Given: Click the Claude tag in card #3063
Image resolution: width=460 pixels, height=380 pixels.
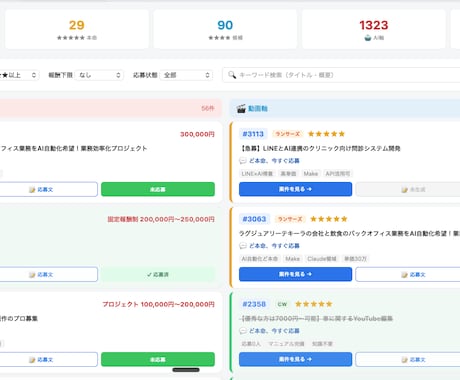Looking at the screenshot, I should [322, 259].
